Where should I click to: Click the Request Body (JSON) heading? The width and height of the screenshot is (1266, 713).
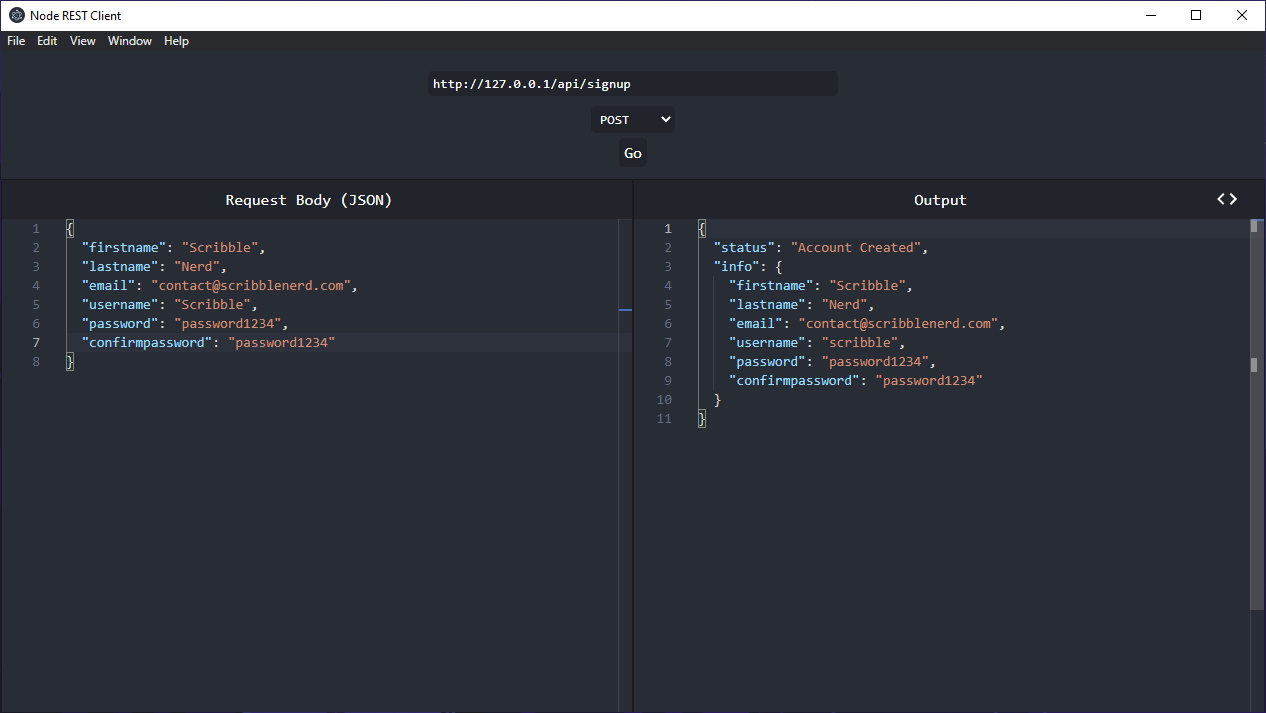click(x=309, y=200)
